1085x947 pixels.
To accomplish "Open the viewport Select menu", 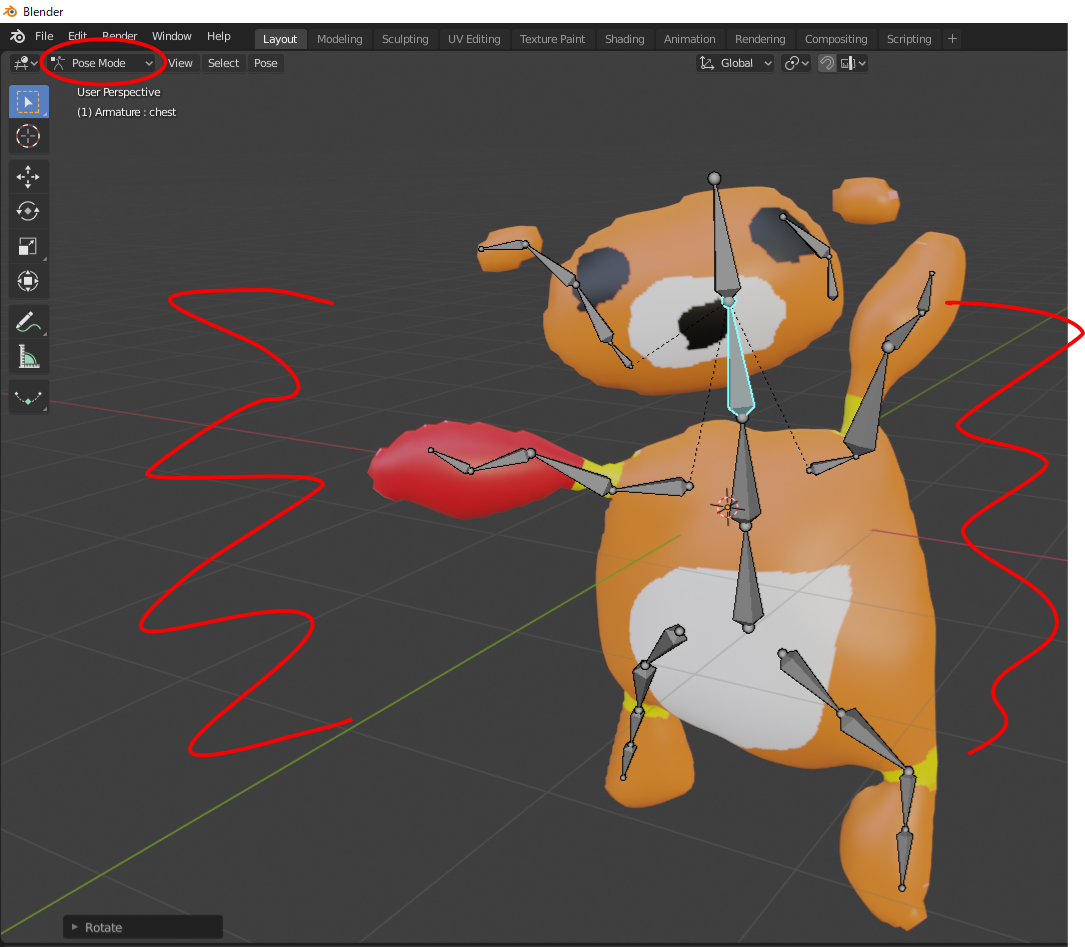I will 224,63.
